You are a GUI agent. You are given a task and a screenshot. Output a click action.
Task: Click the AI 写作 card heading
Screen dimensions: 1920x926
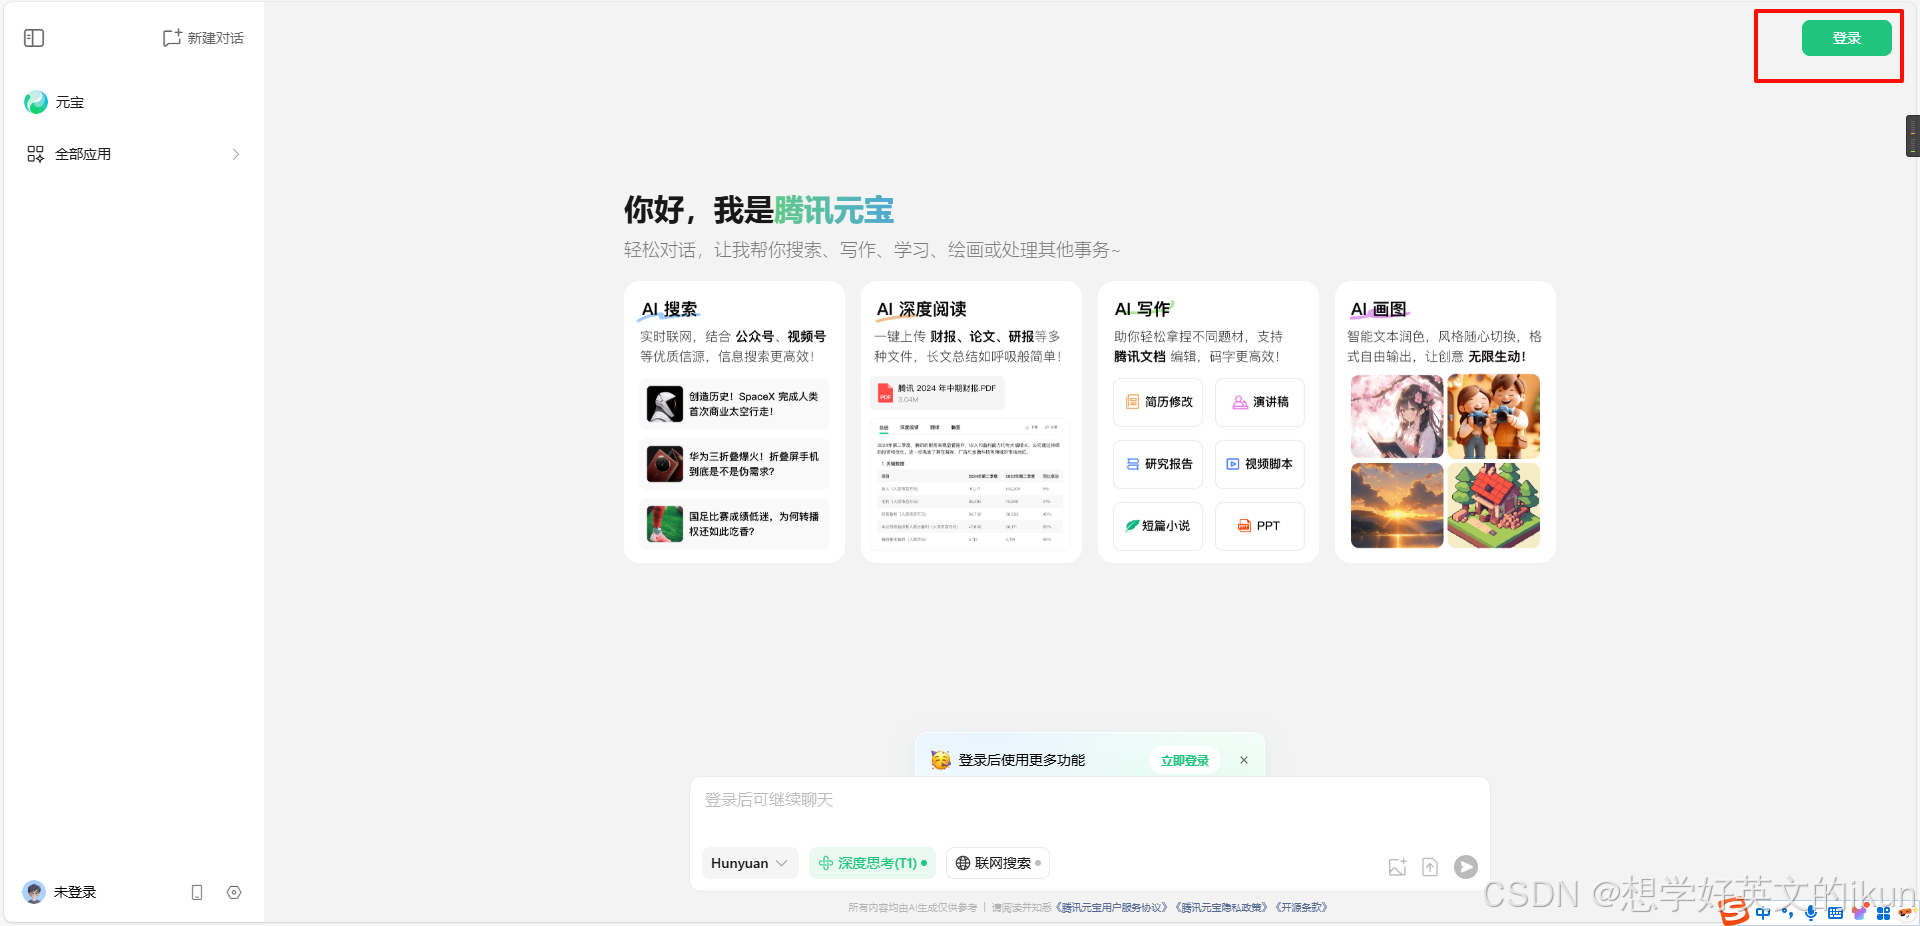click(1143, 309)
